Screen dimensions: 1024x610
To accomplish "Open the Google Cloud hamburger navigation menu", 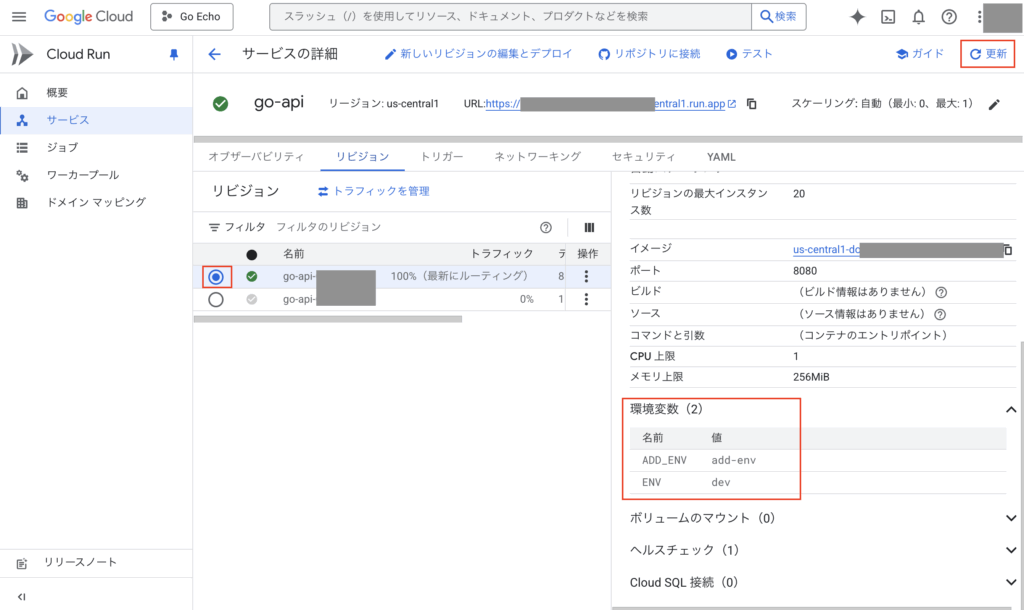I will coord(18,17).
